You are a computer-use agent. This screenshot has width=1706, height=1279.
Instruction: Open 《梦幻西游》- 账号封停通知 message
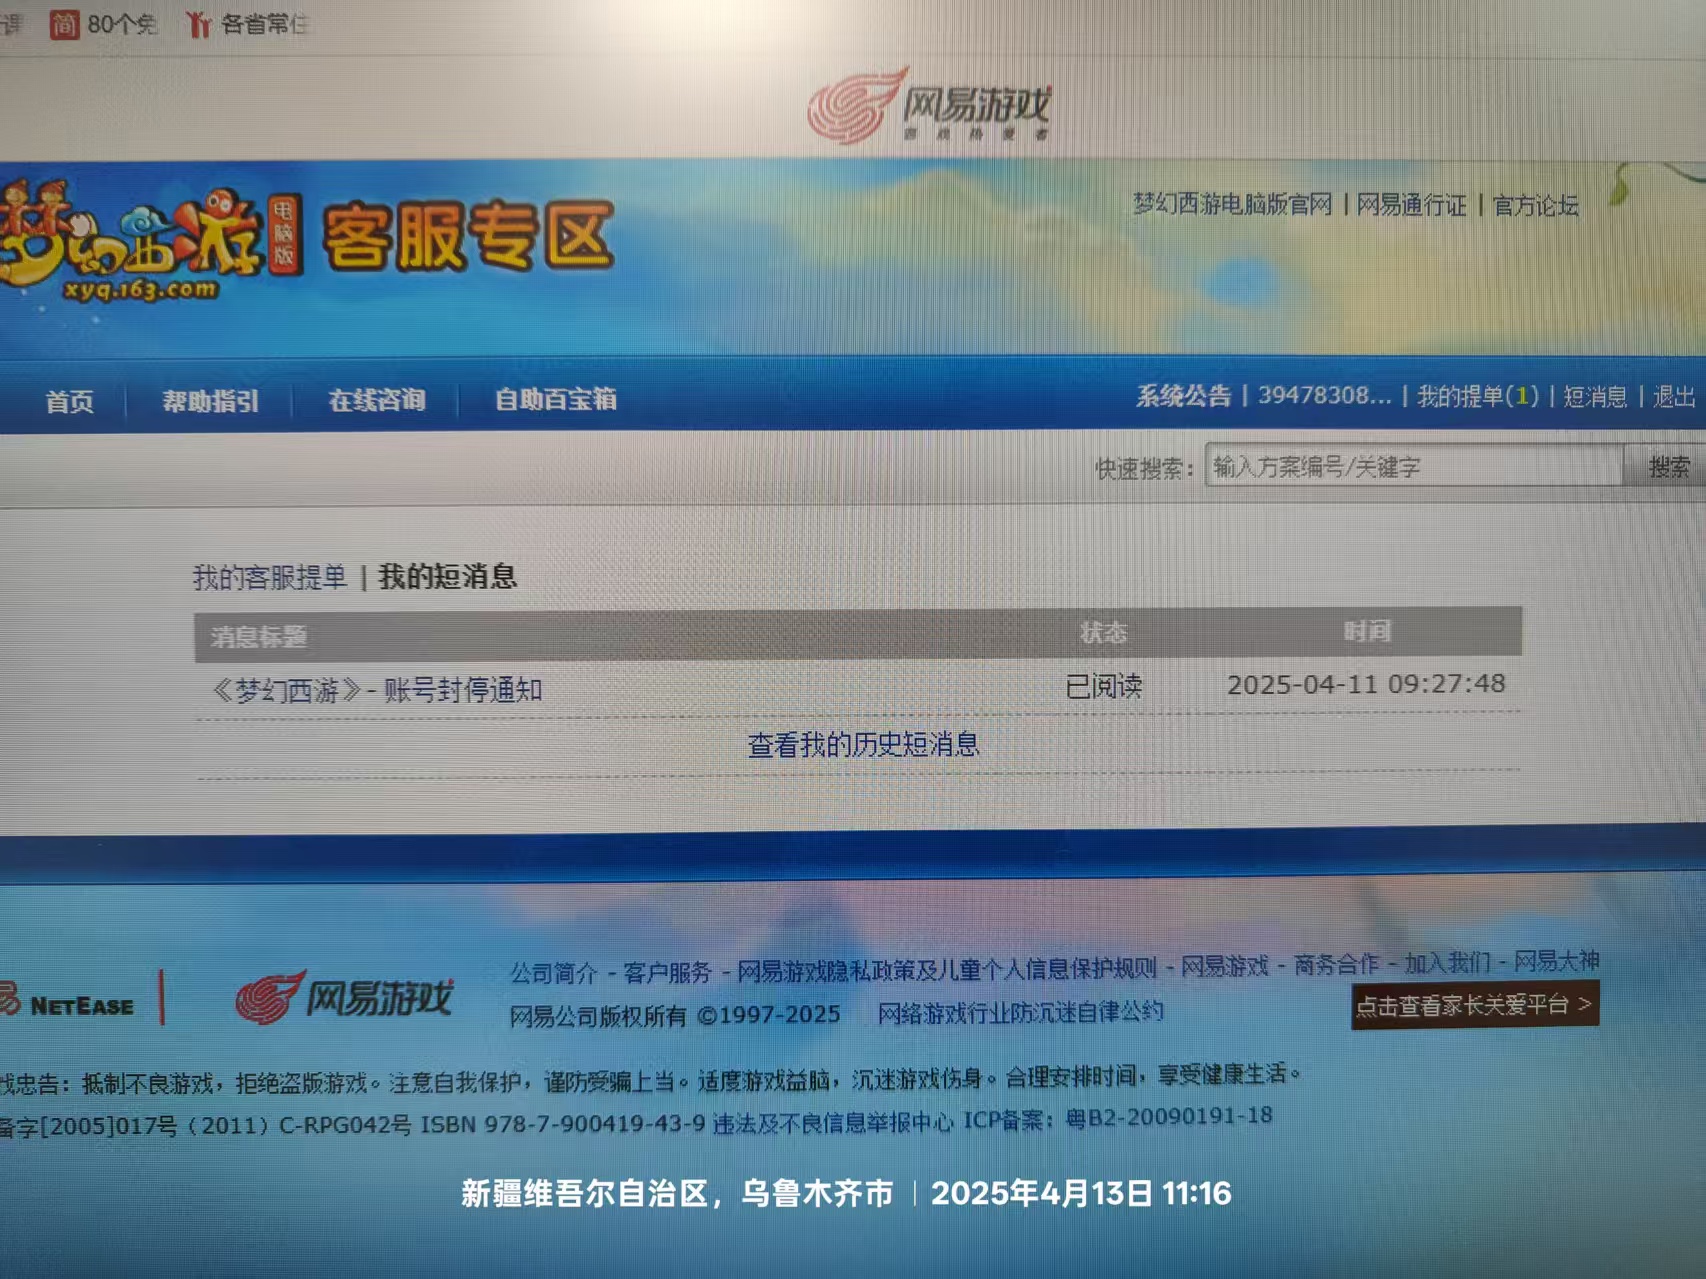pos(376,690)
